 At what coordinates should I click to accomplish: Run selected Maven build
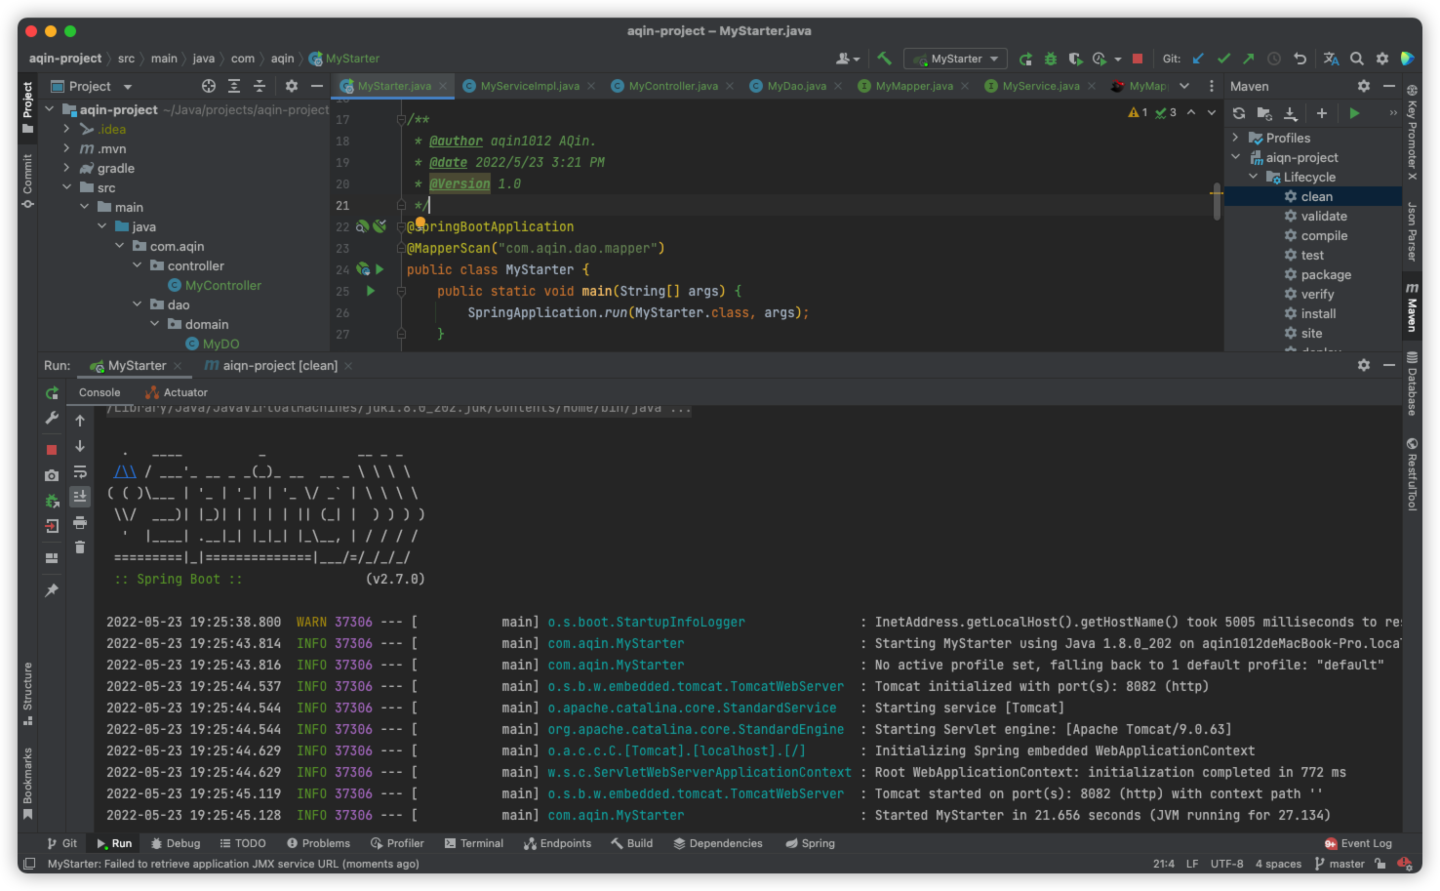1354,113
